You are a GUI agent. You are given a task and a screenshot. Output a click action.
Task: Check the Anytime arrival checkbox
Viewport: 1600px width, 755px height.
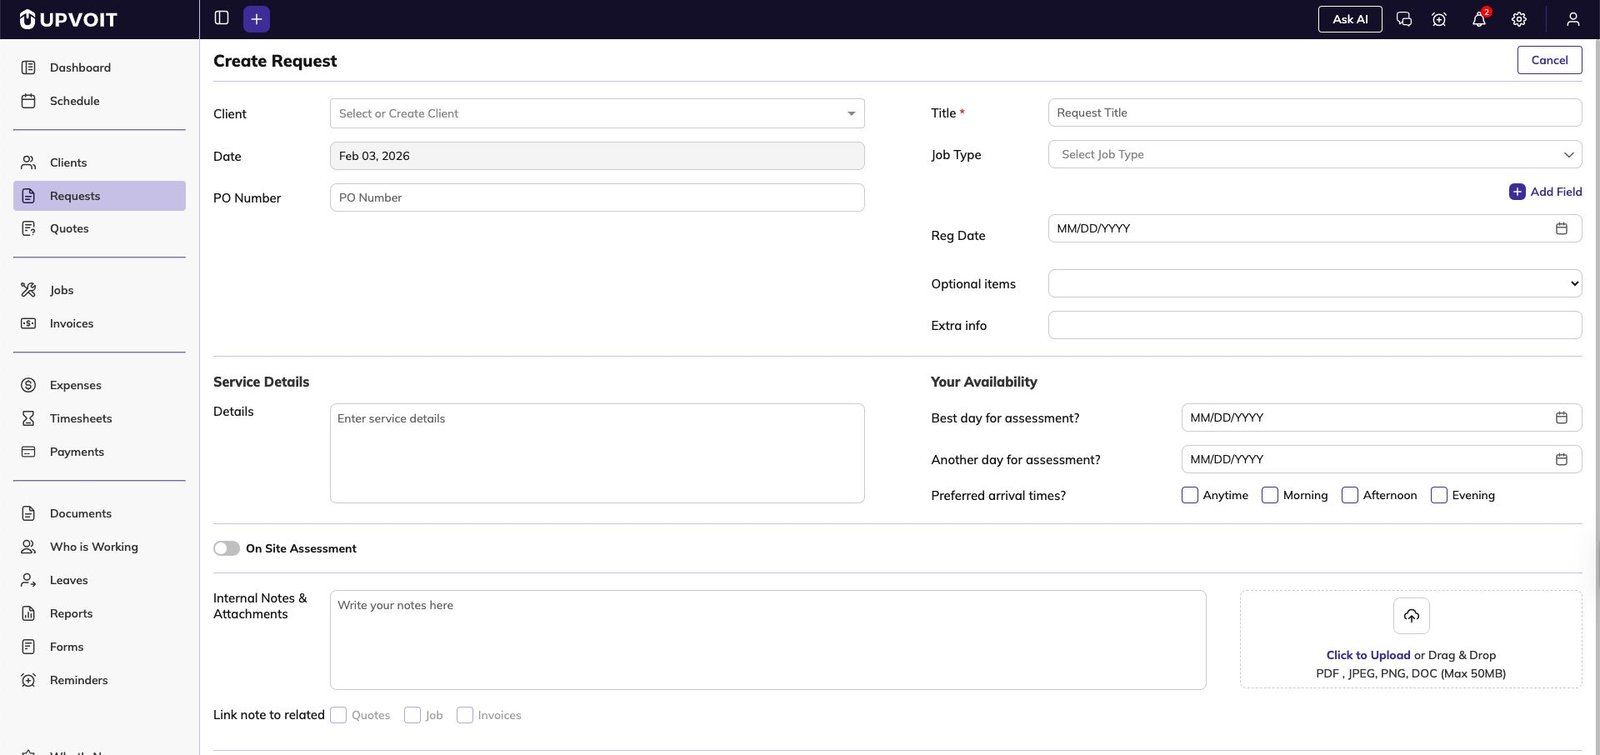pyautogui.click(x=1190, y=495)
